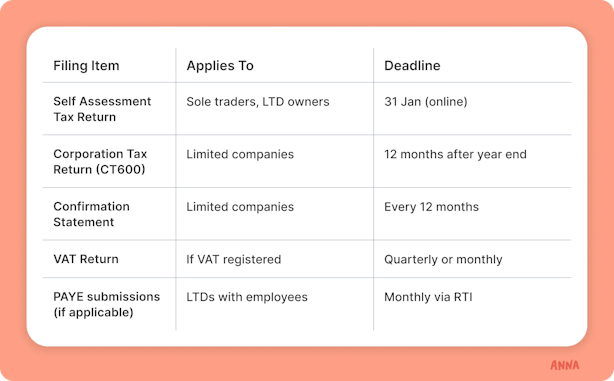Click the coral background outside the card
Viewport: 614px width, 381px height.
[307, 364]
